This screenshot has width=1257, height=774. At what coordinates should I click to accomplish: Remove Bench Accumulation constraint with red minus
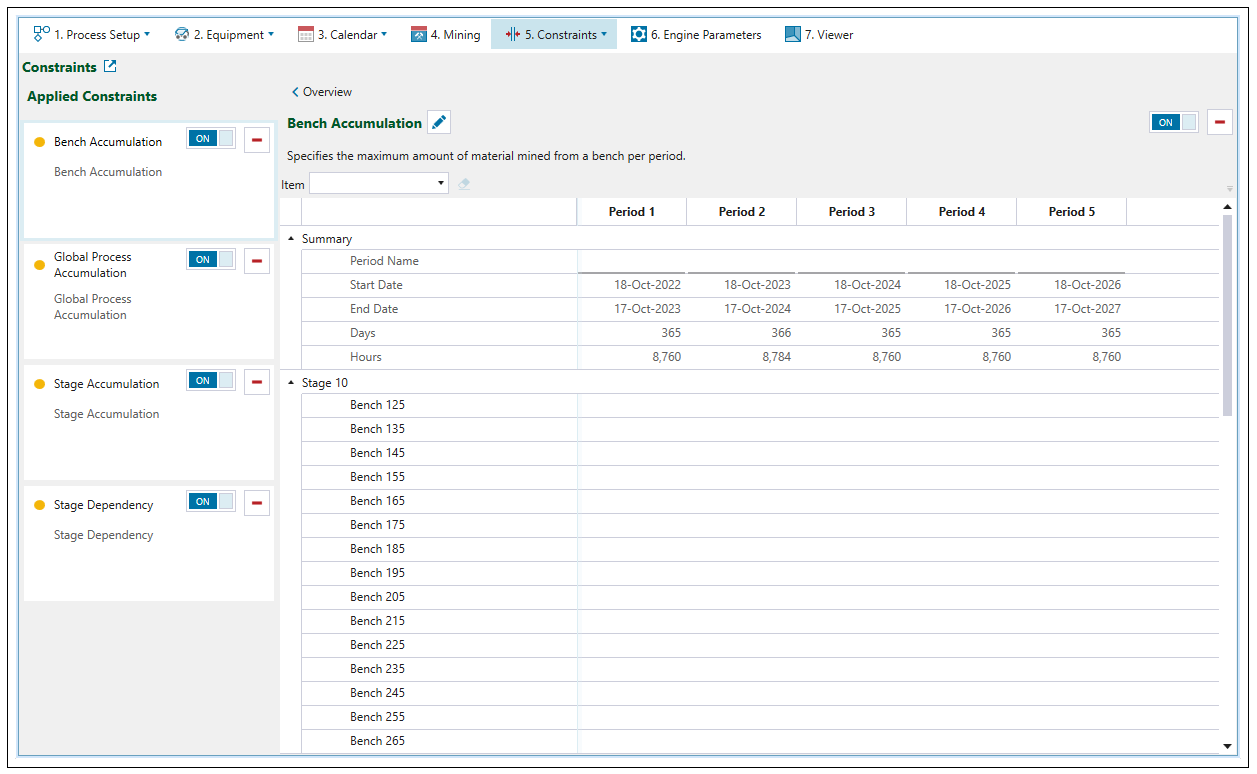pos(257,140)
